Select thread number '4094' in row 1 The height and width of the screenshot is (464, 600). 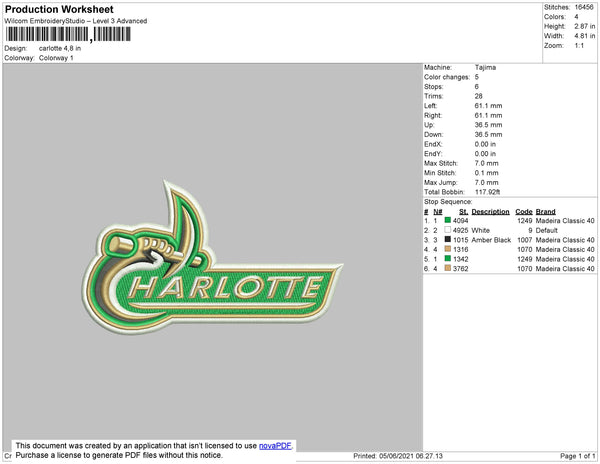pos(460,221)
